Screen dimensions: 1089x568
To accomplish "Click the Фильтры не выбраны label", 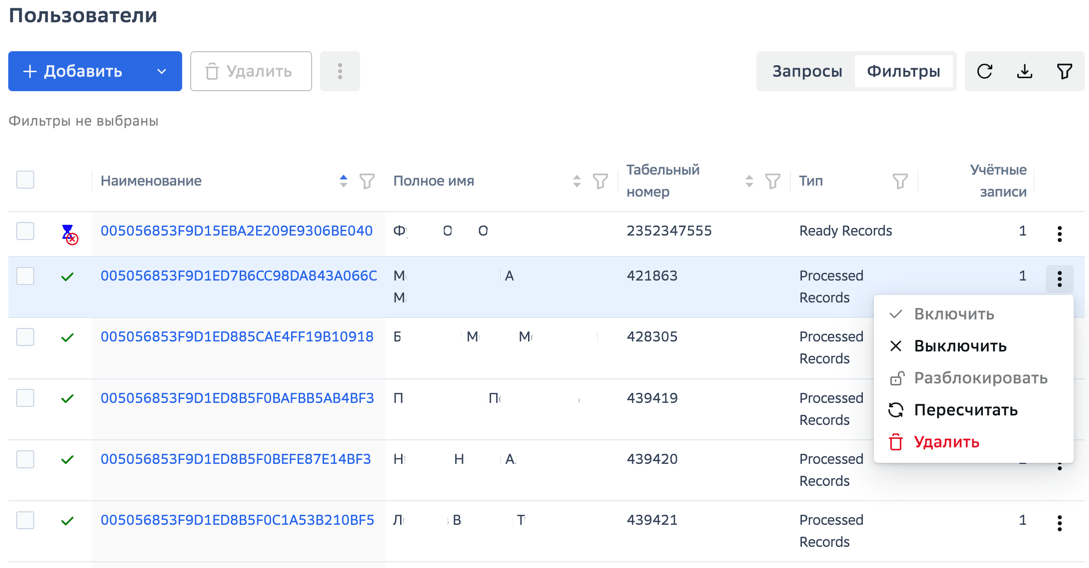I will click(x=83, y=121).
